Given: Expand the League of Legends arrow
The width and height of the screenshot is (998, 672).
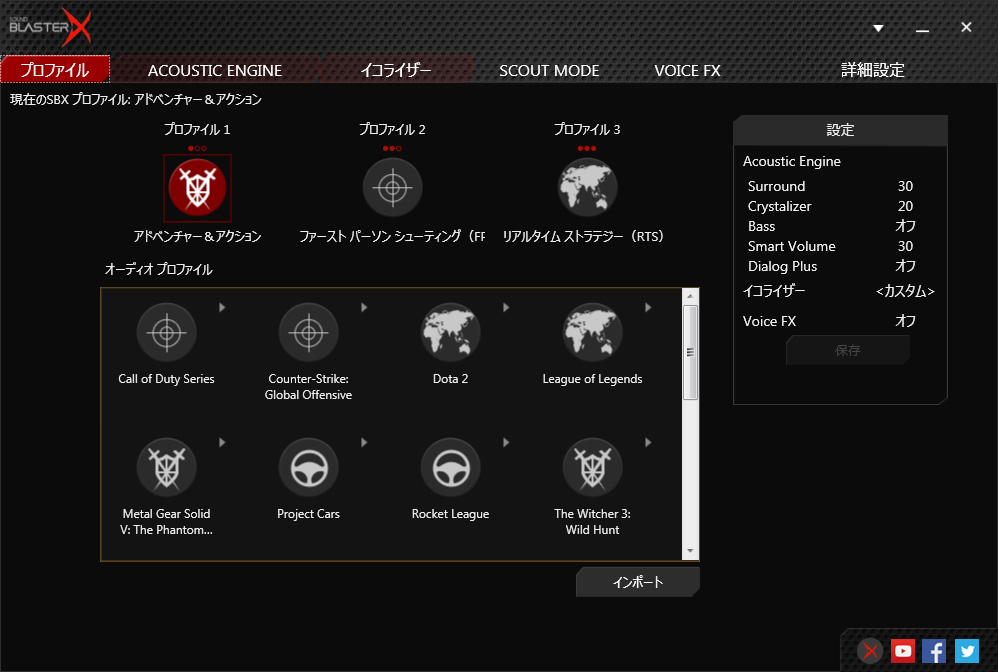Looking at the screenshot, I should [x=648, y=307].
